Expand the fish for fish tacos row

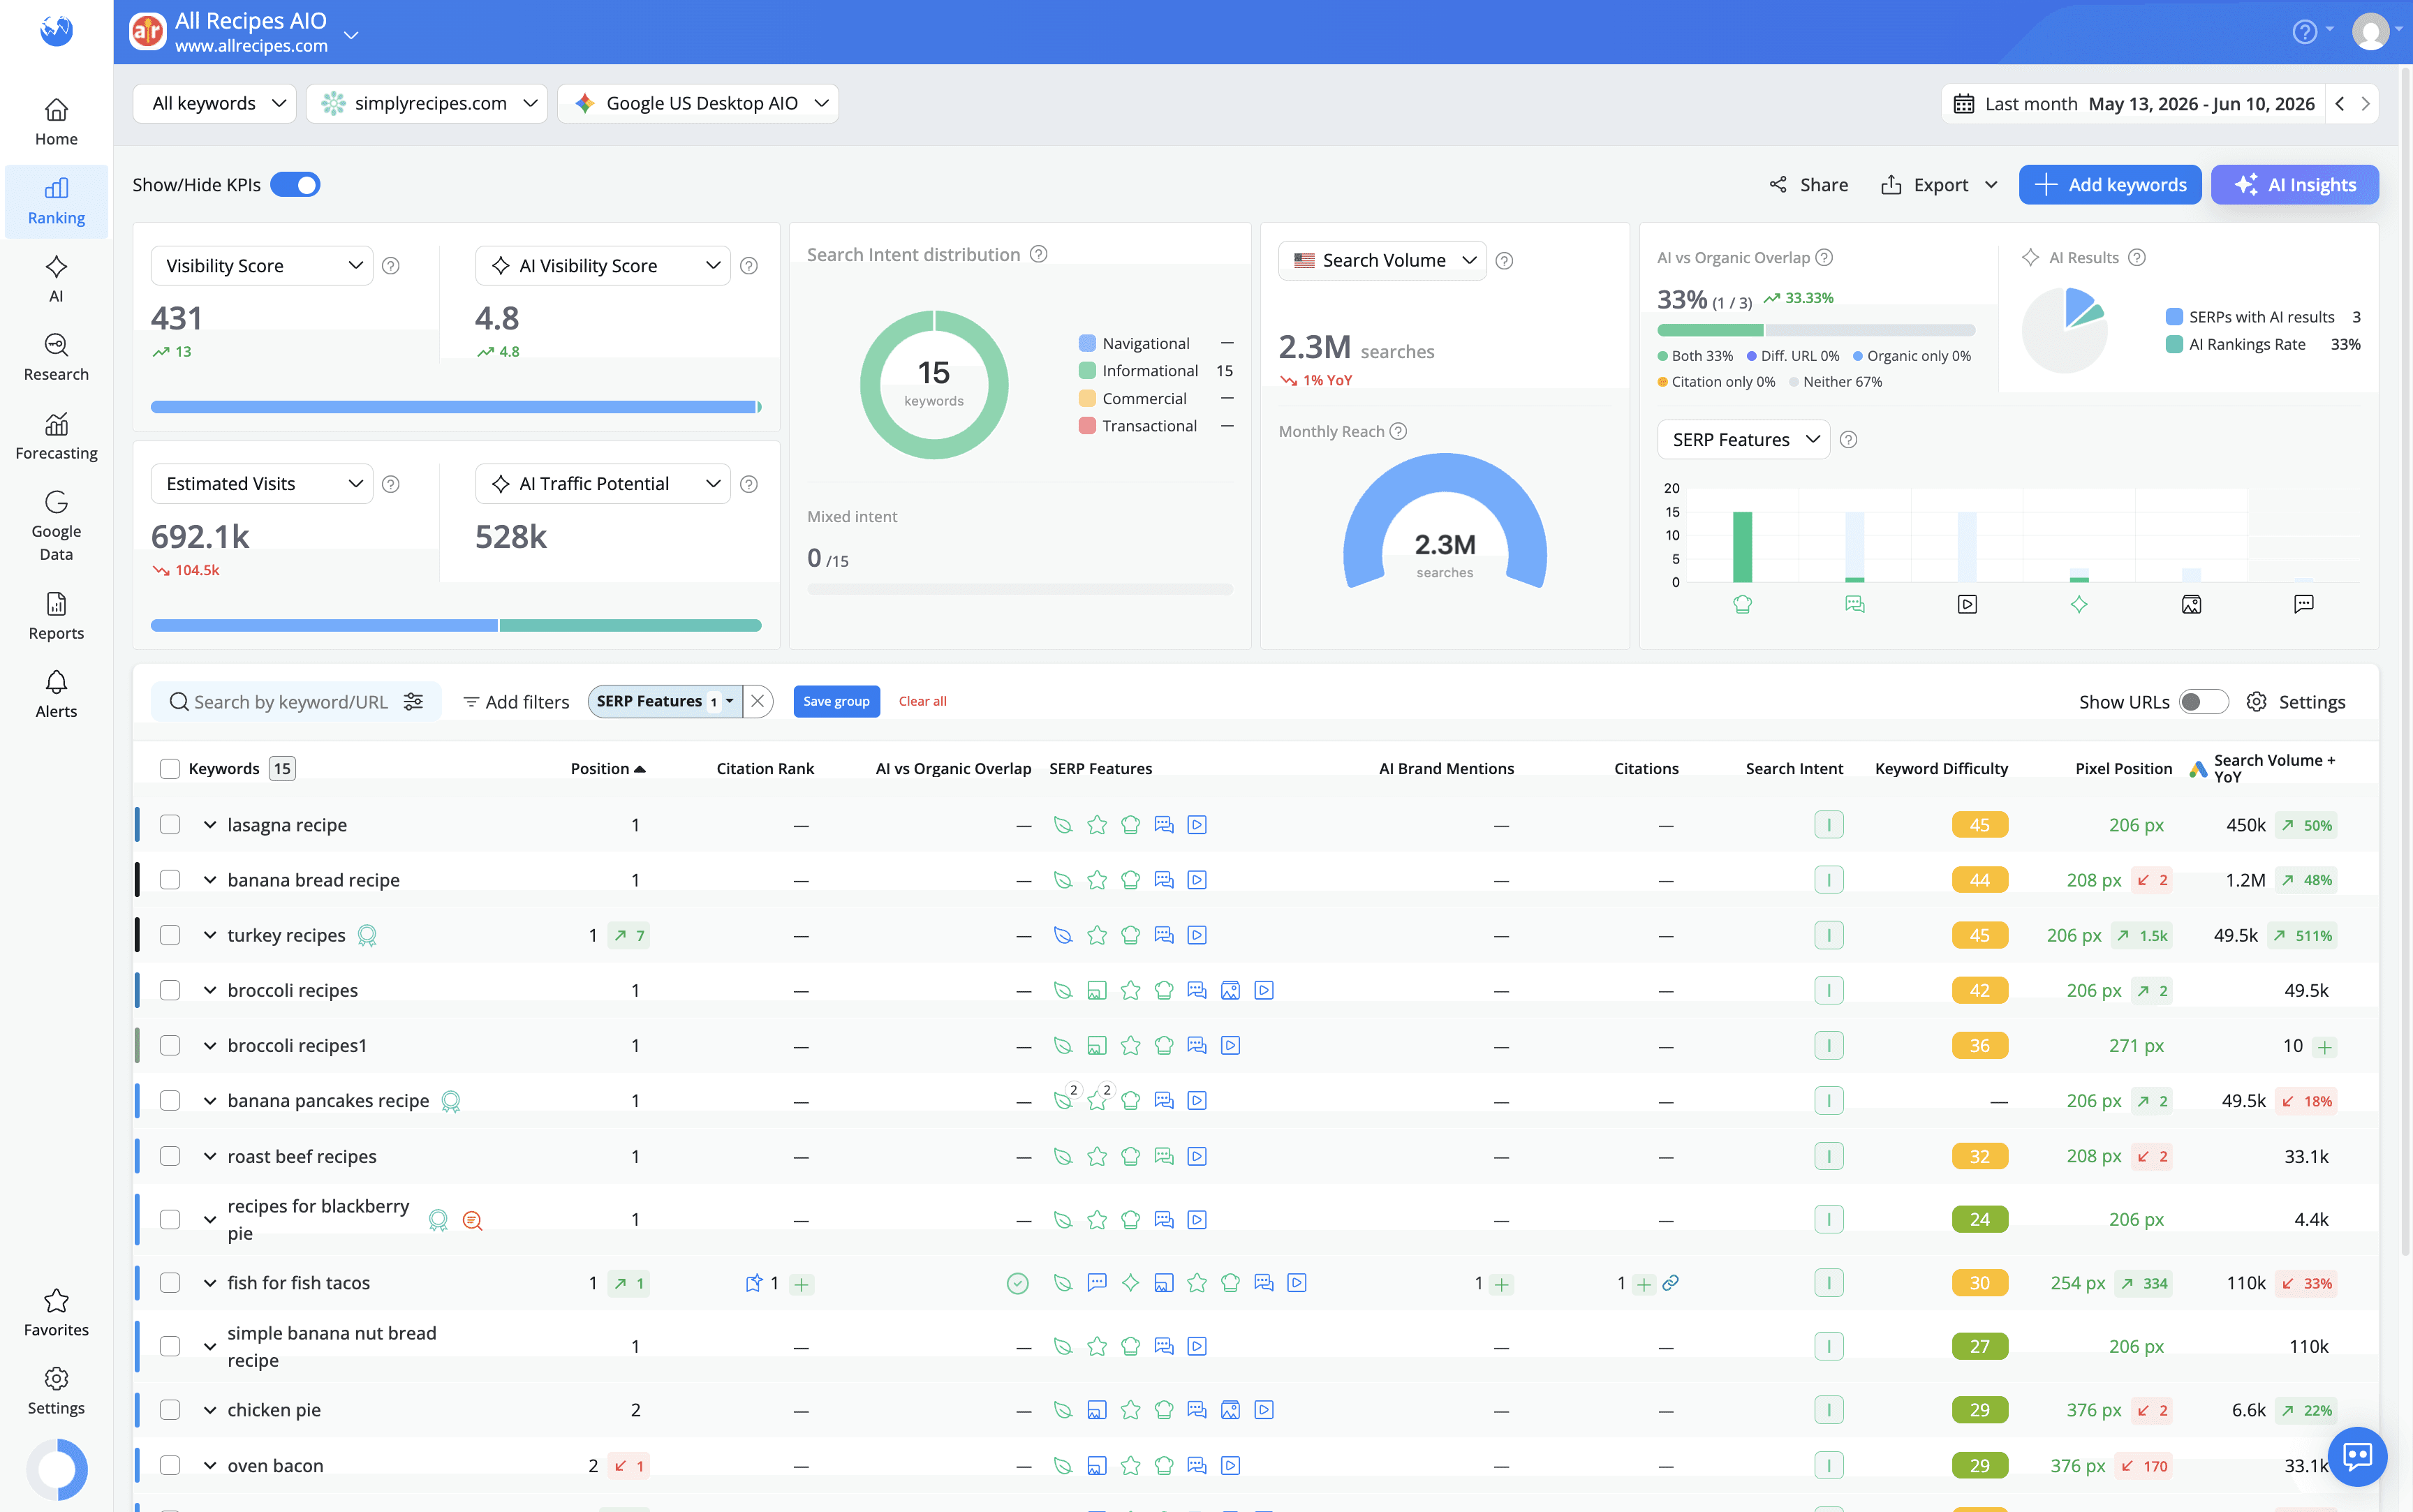210,1282
